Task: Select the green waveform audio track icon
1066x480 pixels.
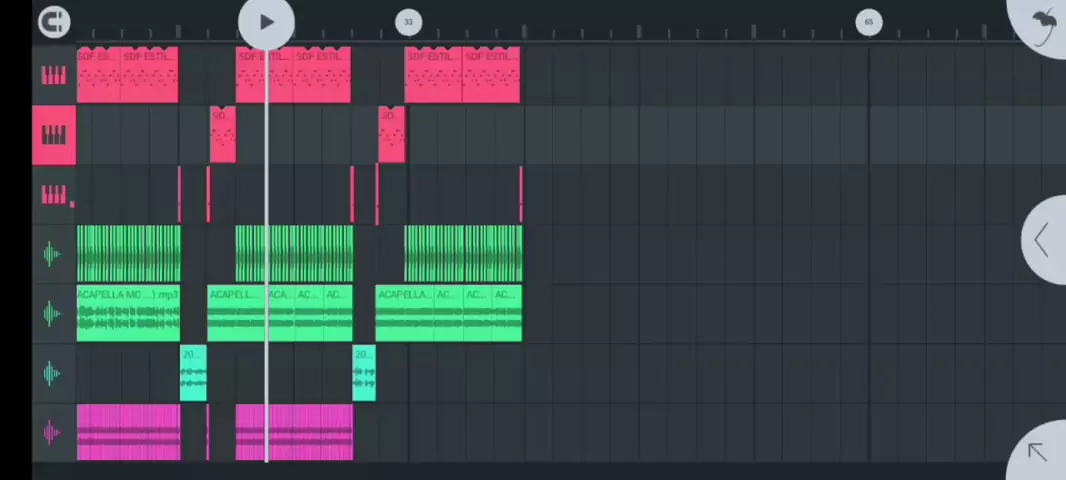Action: point(53,254)
